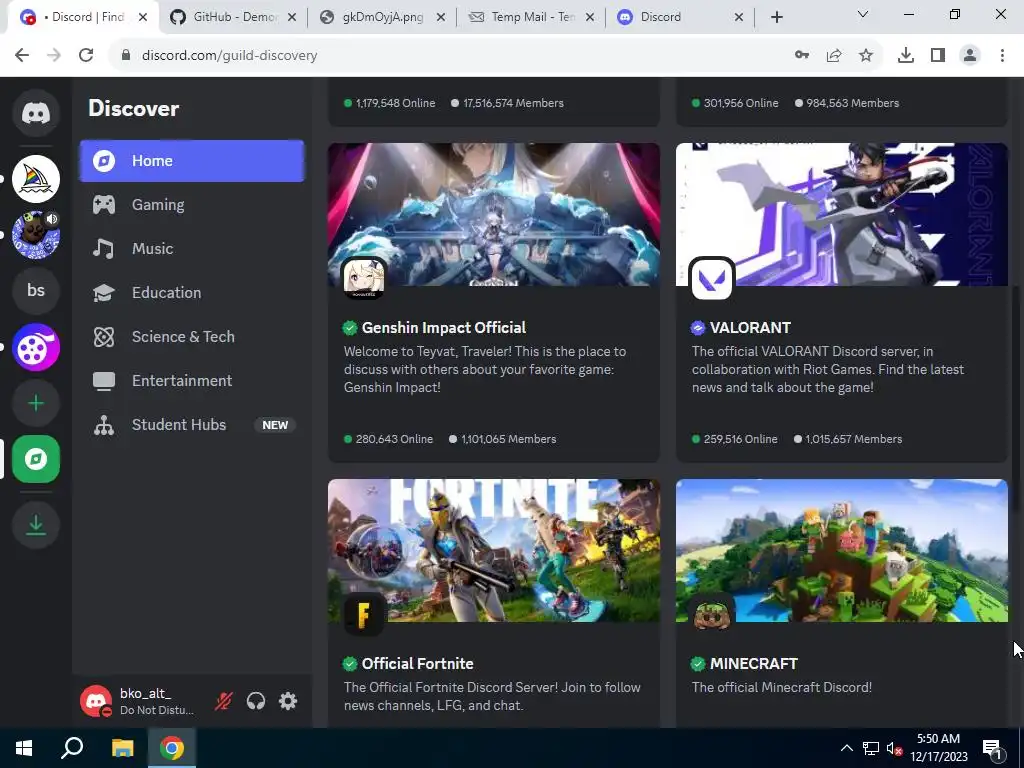Click the MINECRAFT verified badge

click(x=697, y=664)
